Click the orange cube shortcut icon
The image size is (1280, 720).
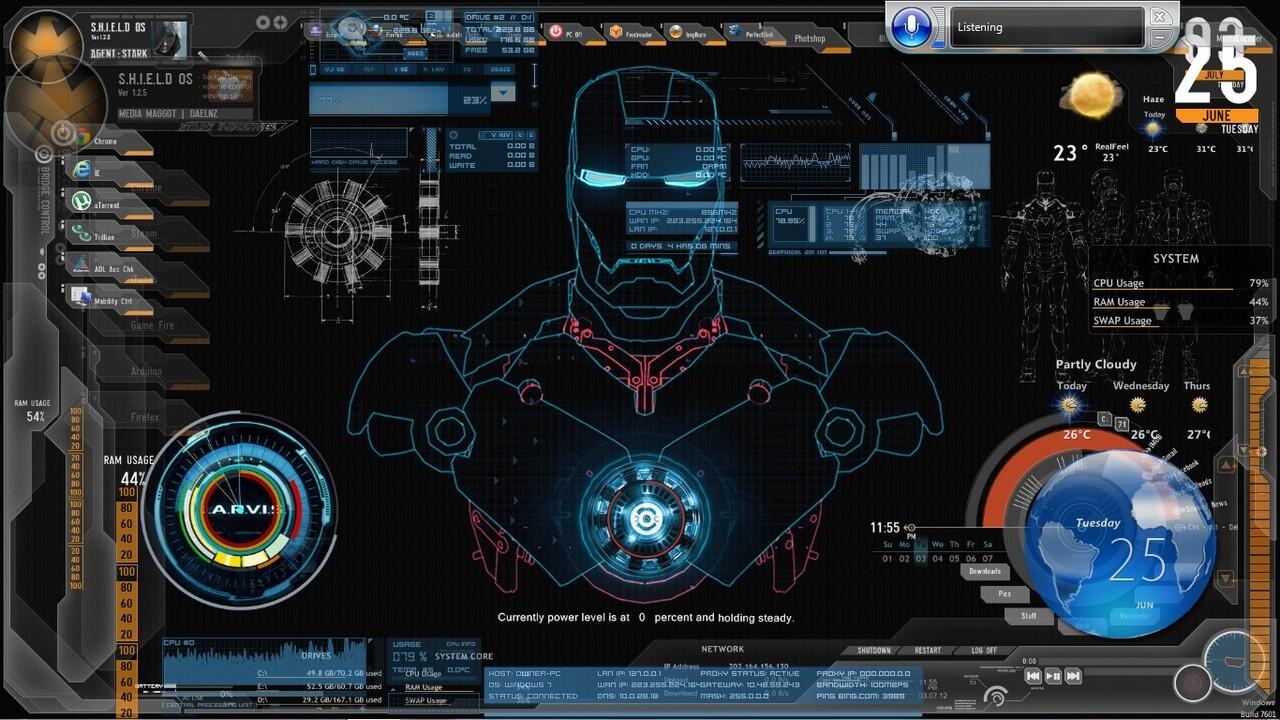[616, 33]
